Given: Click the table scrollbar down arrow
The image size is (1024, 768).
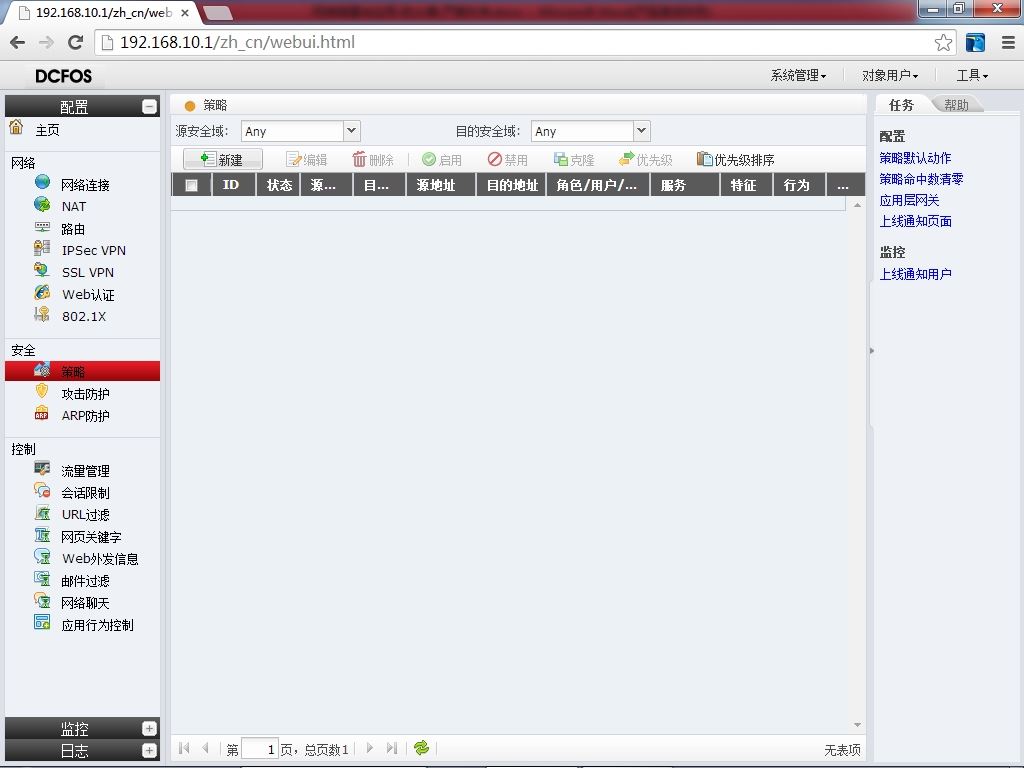Looking at the screenshot, I should click(857, 725).
